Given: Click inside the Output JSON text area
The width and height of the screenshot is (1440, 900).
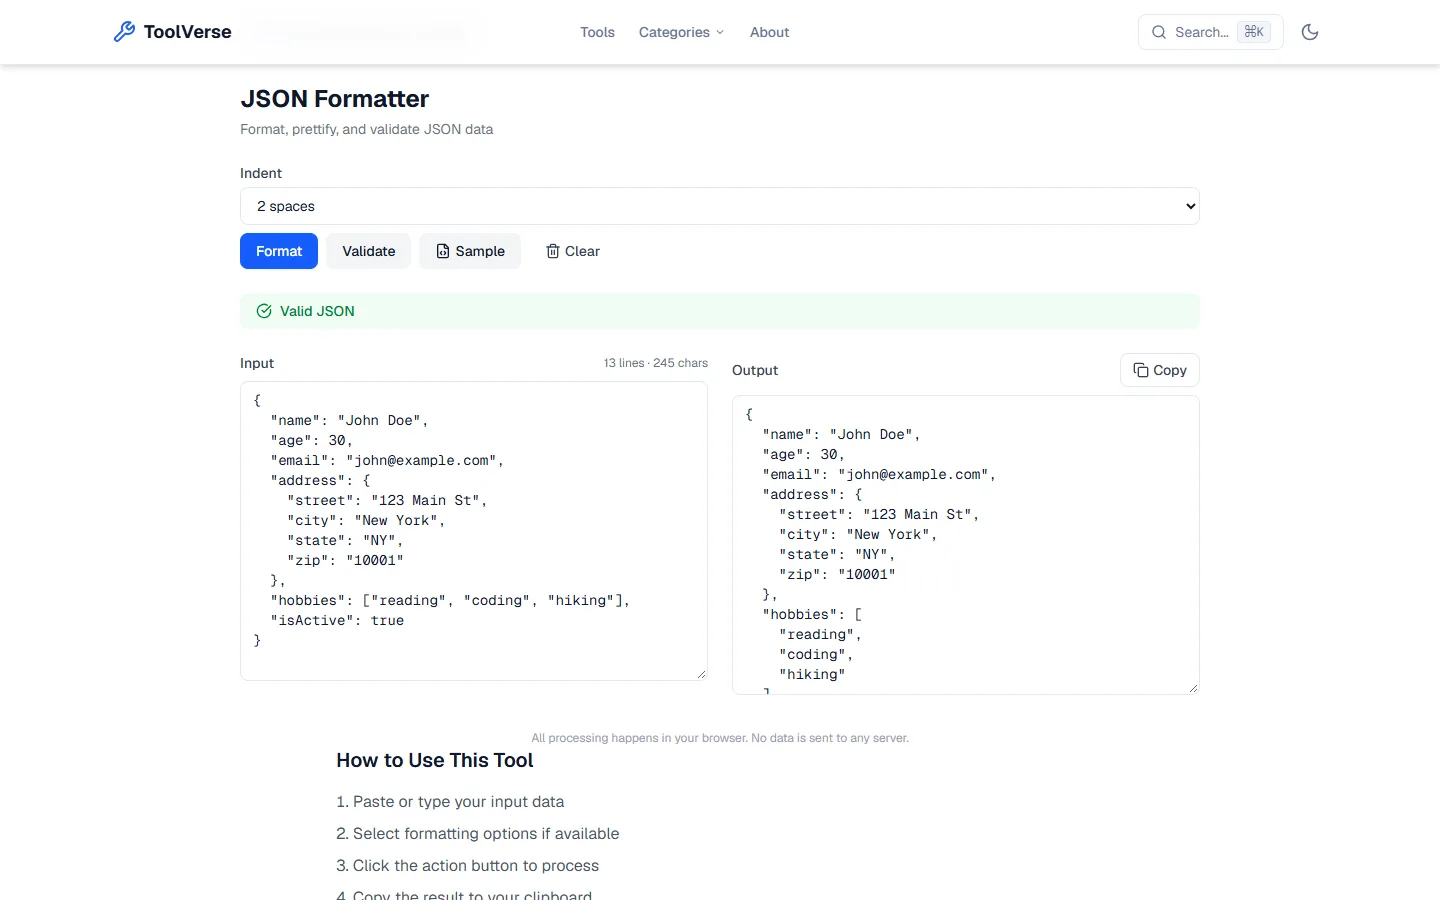Looking at the screenshot, I should (966, 545).
